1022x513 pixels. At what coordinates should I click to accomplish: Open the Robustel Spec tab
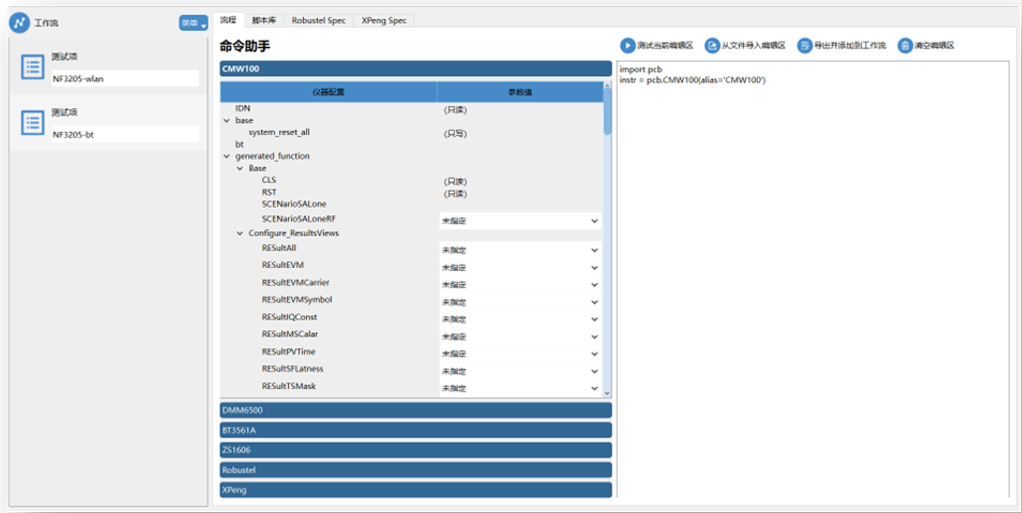point(319,20)
